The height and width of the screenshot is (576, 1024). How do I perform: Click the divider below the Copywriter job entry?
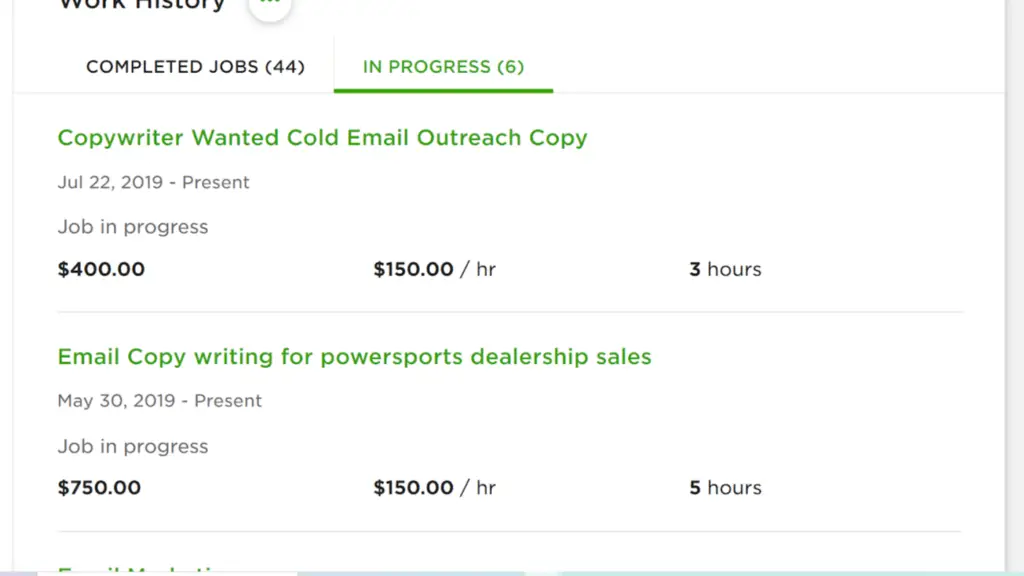(510, 312)
